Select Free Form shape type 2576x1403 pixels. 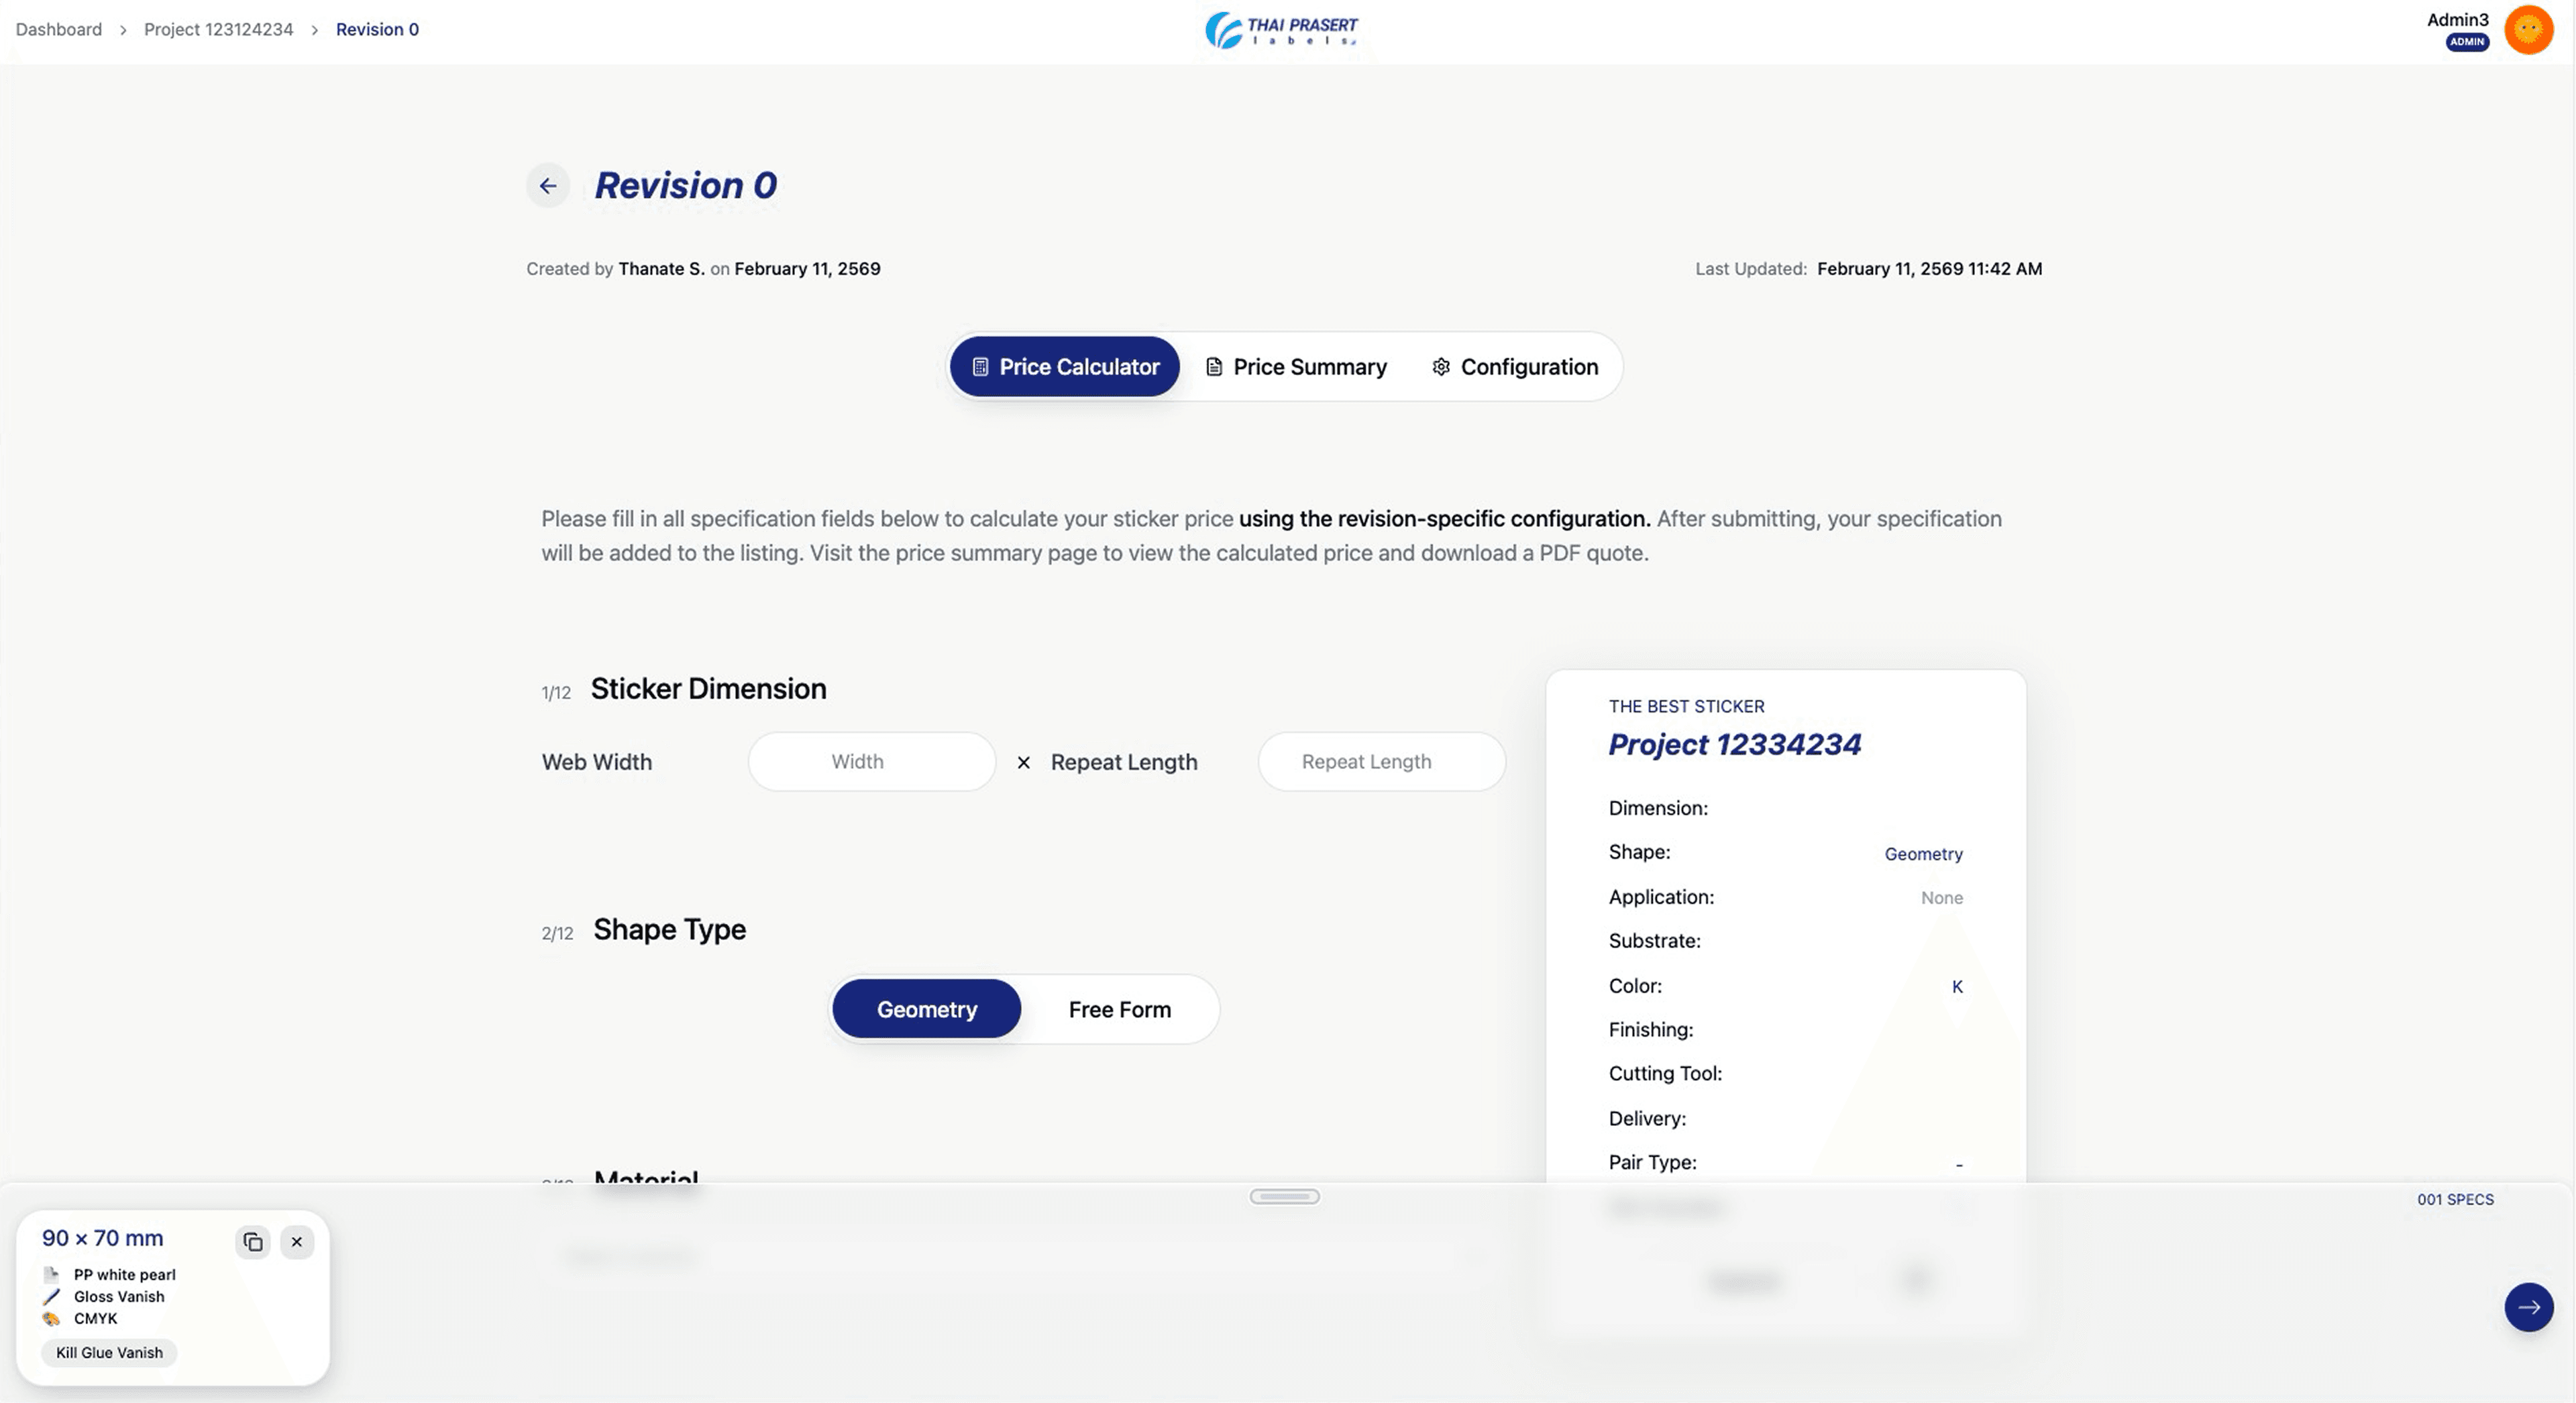point(1120,1010)
